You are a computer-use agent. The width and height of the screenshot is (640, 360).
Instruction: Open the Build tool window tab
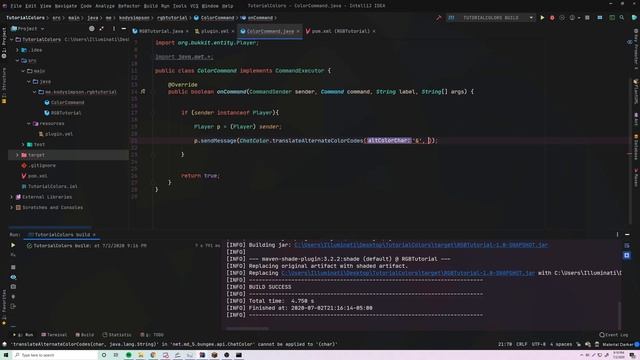click(x=85, y=335)
